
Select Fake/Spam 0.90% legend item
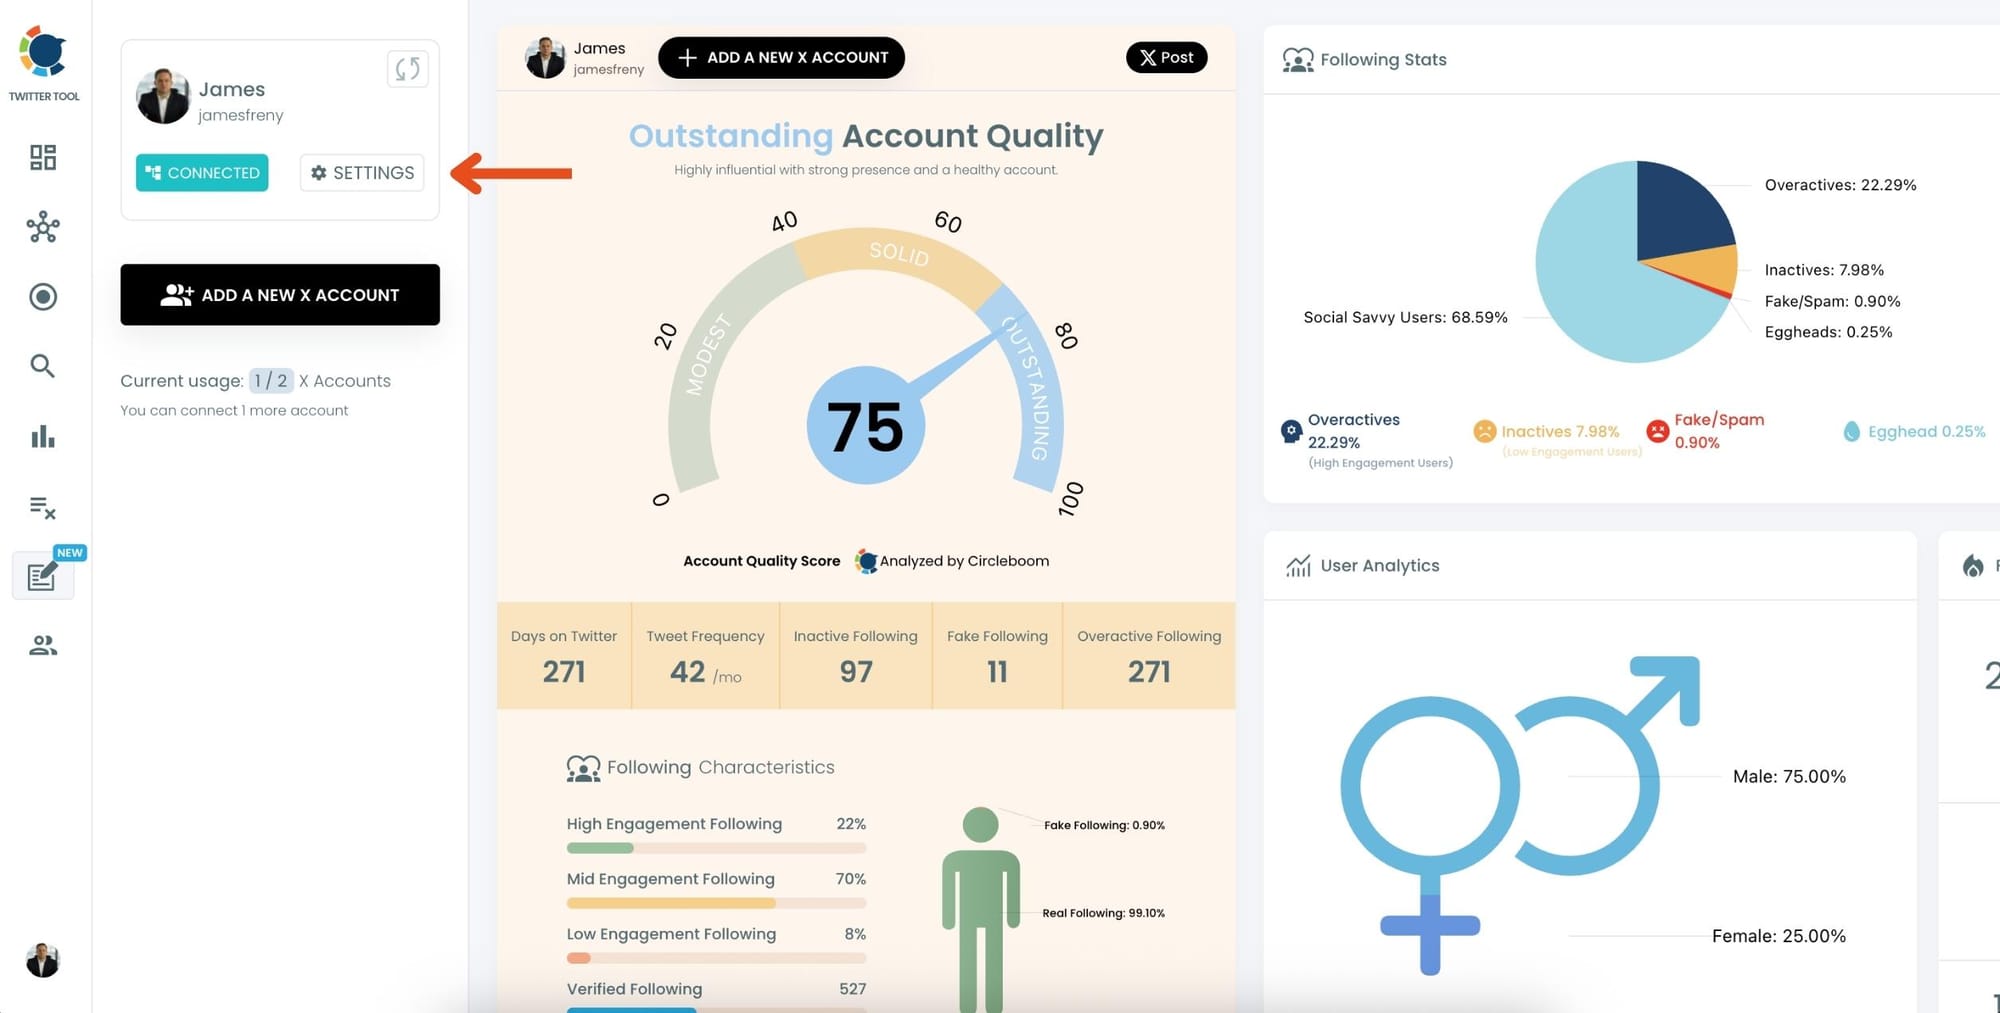[x=1706, y=431]
